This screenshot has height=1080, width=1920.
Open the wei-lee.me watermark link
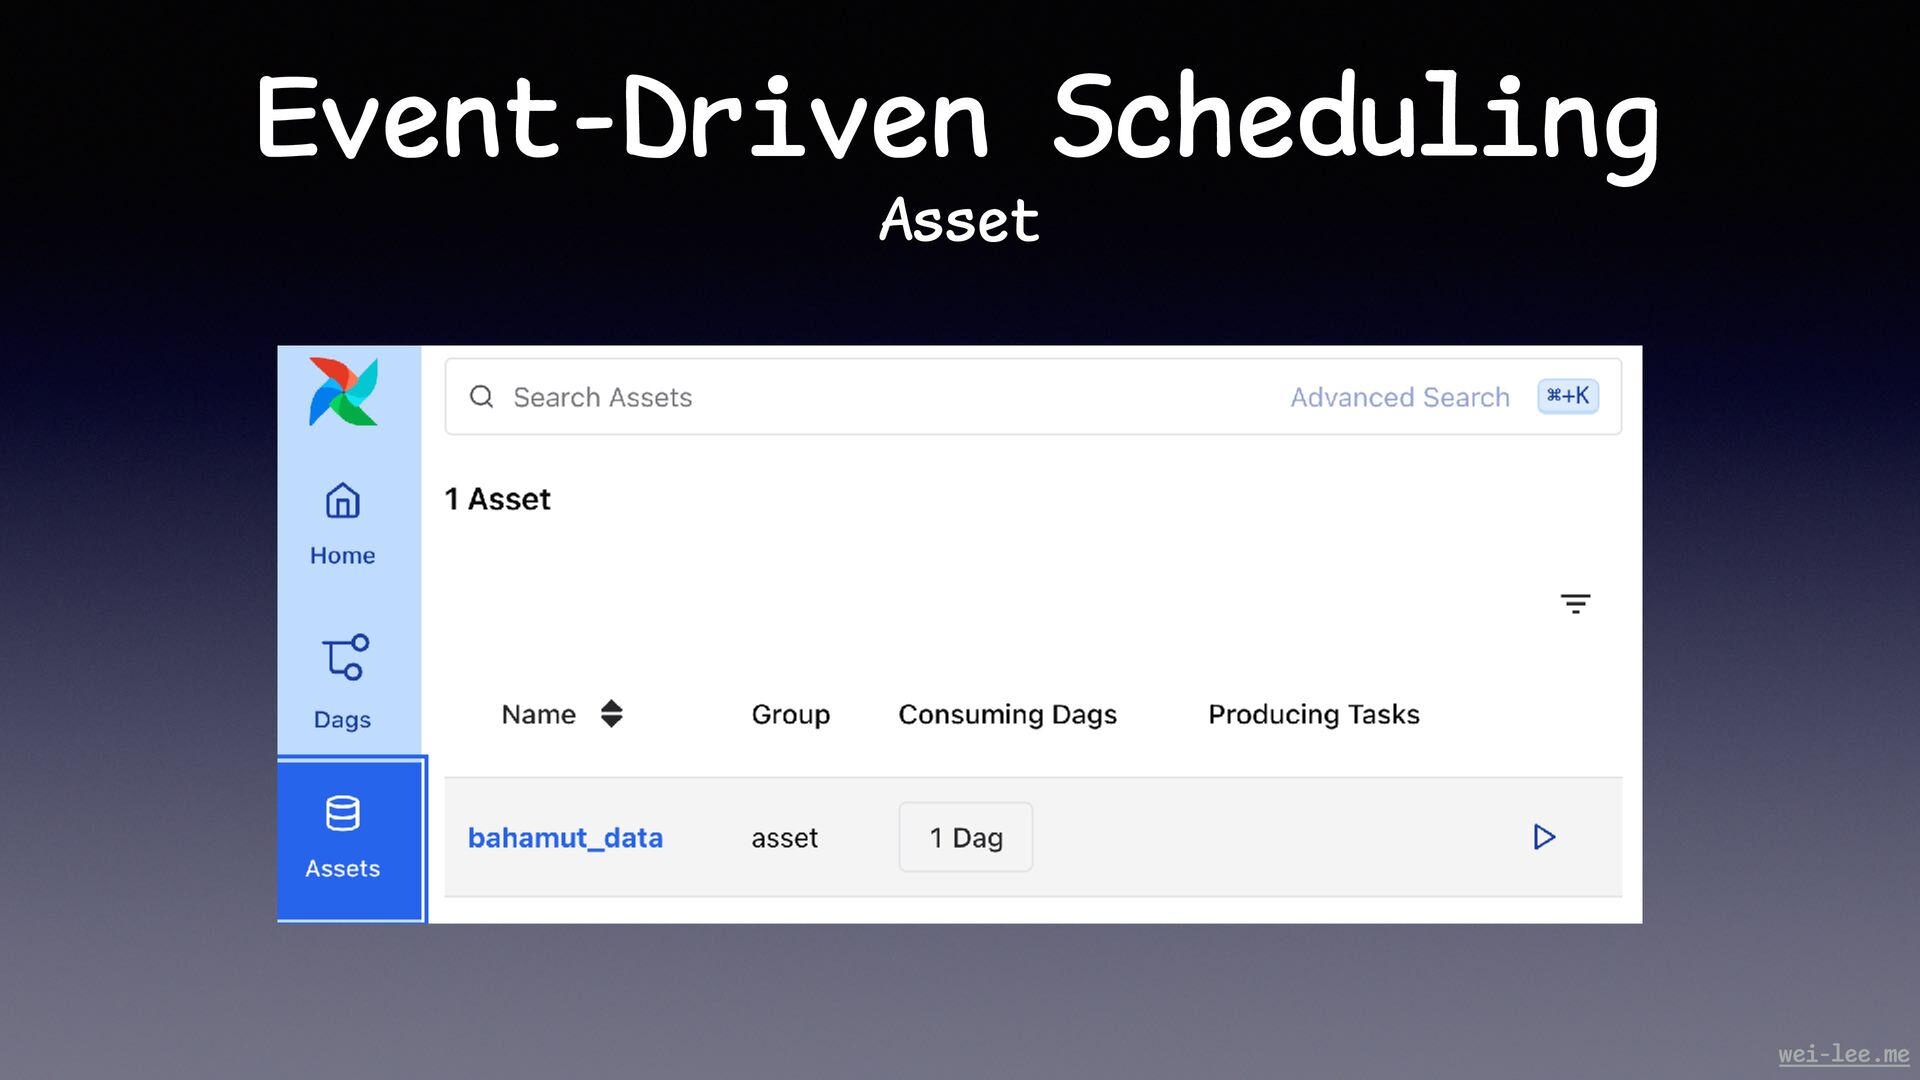[x=1843, y=1054]
